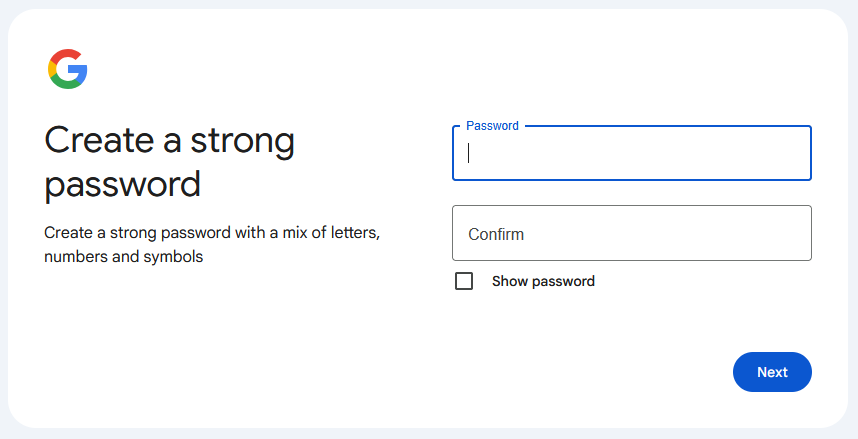Viewport: 858px width, 439px height.
Task: Click the 'Show password' label text
Action: tap(543, 281)
